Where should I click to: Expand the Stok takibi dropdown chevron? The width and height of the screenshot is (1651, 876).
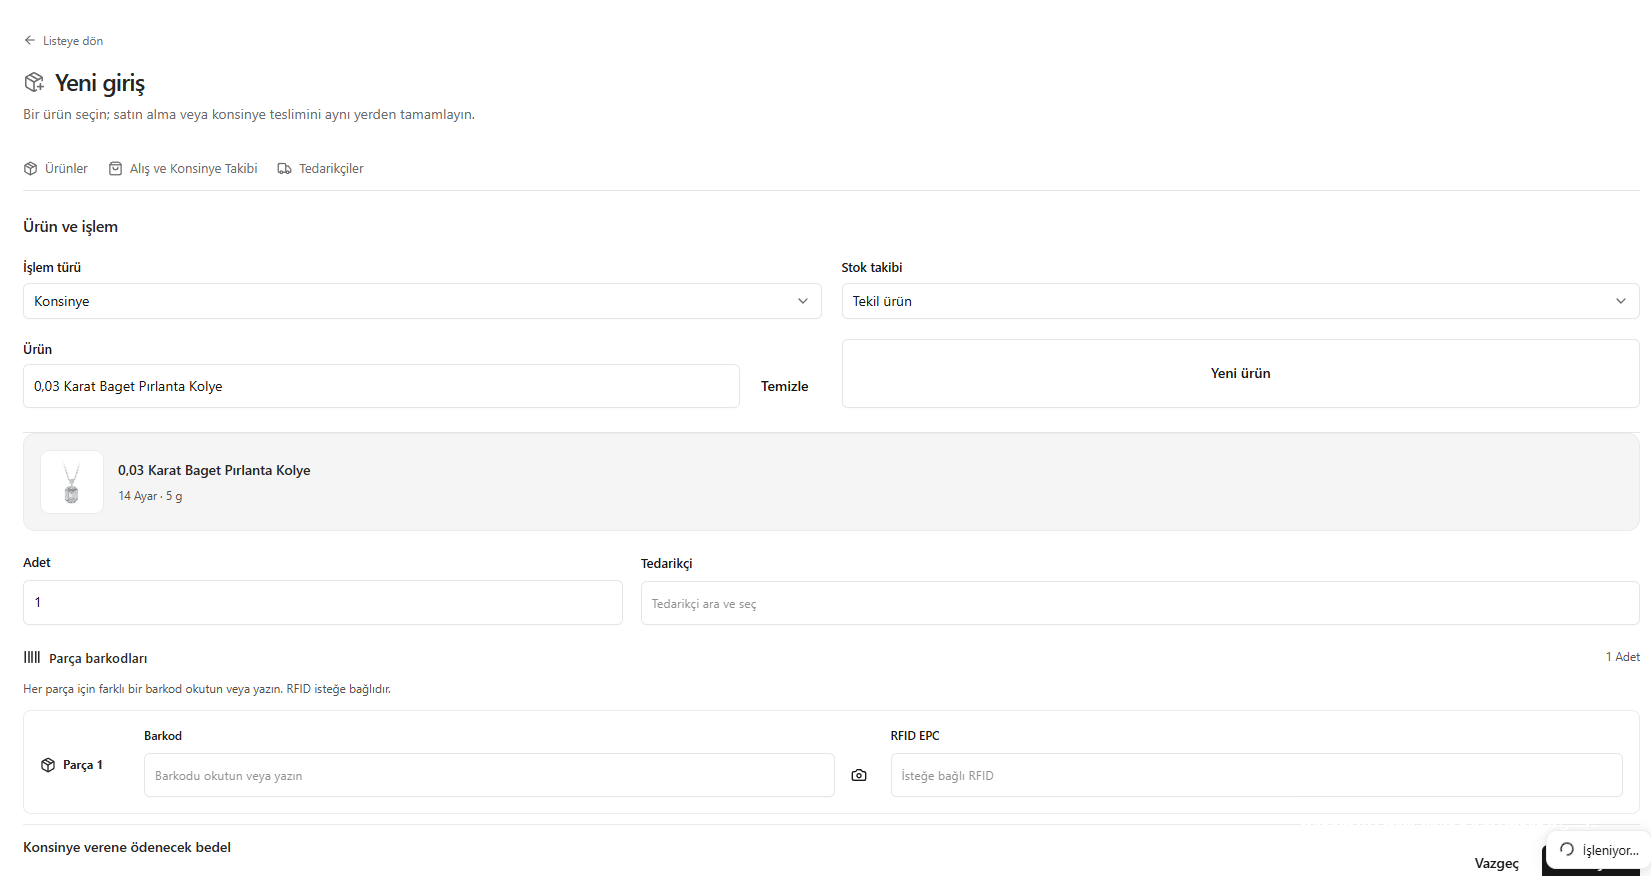(x=1621, y=301)
